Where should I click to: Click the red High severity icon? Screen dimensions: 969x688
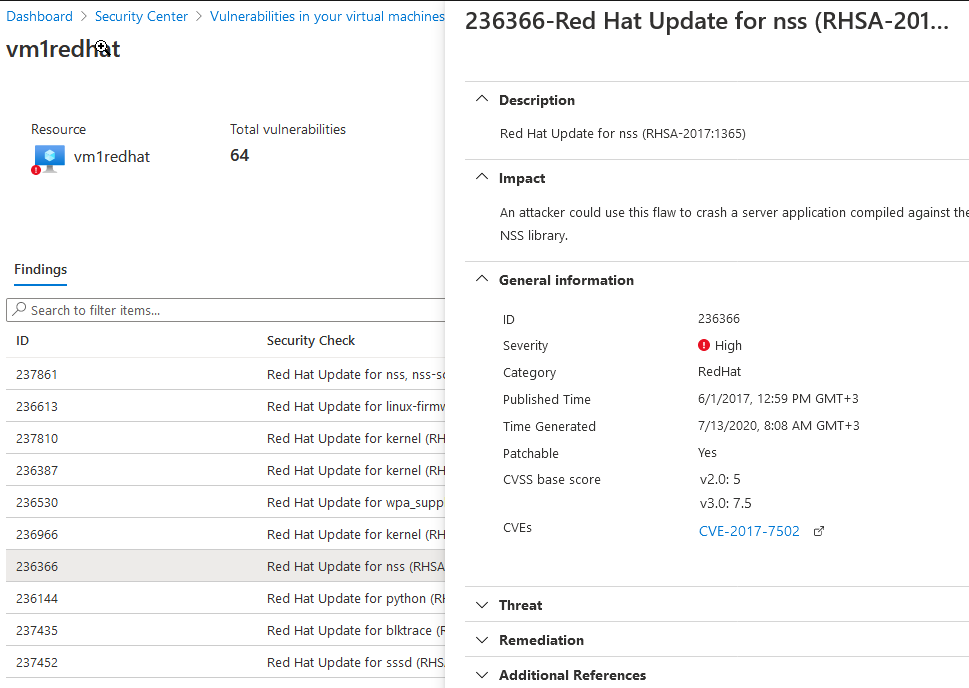coord(703,345)
